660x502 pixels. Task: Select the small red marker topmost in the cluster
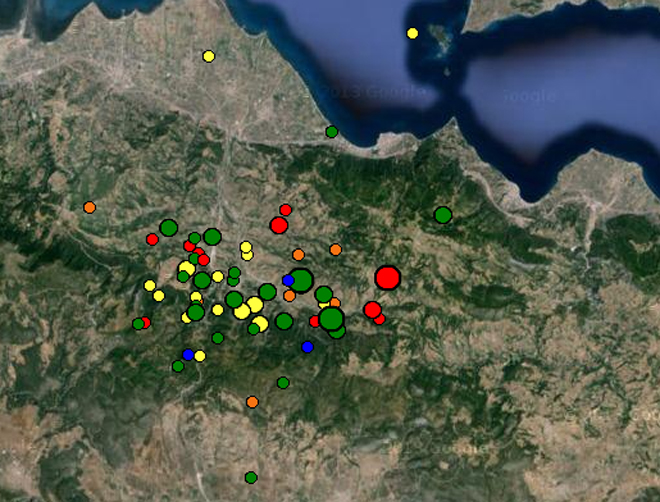[x=285, y=210]
